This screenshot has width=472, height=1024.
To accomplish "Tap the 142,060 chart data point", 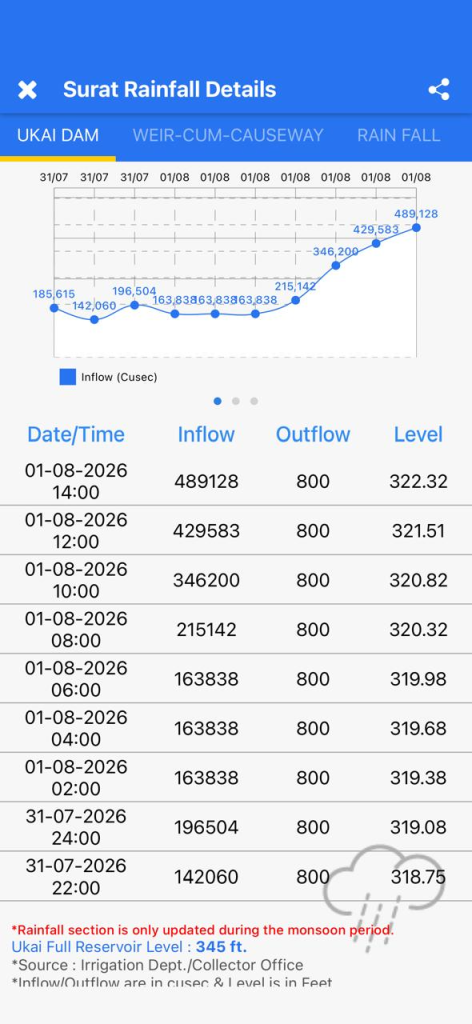I will [95, 319].
